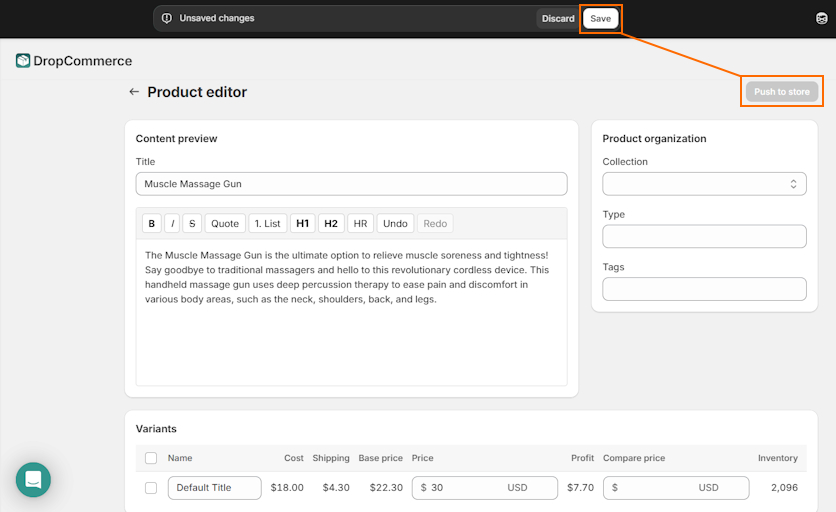Insert a block Quote
Image resolution: width=836 pixels, height=512 pixels.
pos(225,223)
